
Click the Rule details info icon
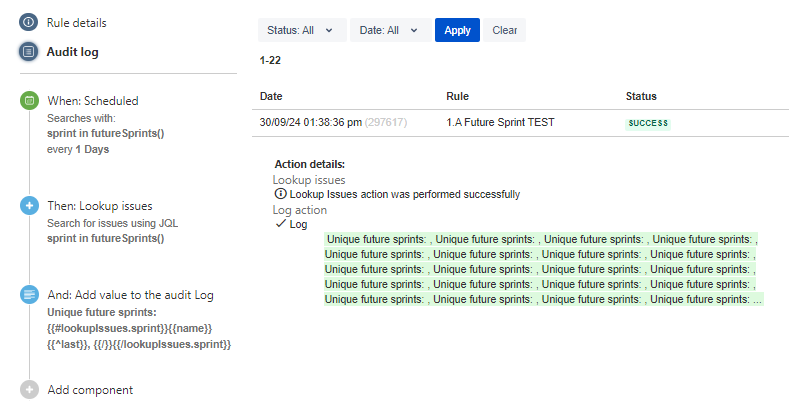pyautogui.click(x=29, y=22)
